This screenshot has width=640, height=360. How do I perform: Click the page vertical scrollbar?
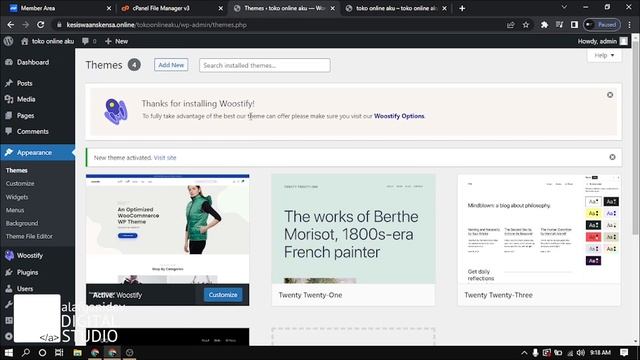(636, 139)
